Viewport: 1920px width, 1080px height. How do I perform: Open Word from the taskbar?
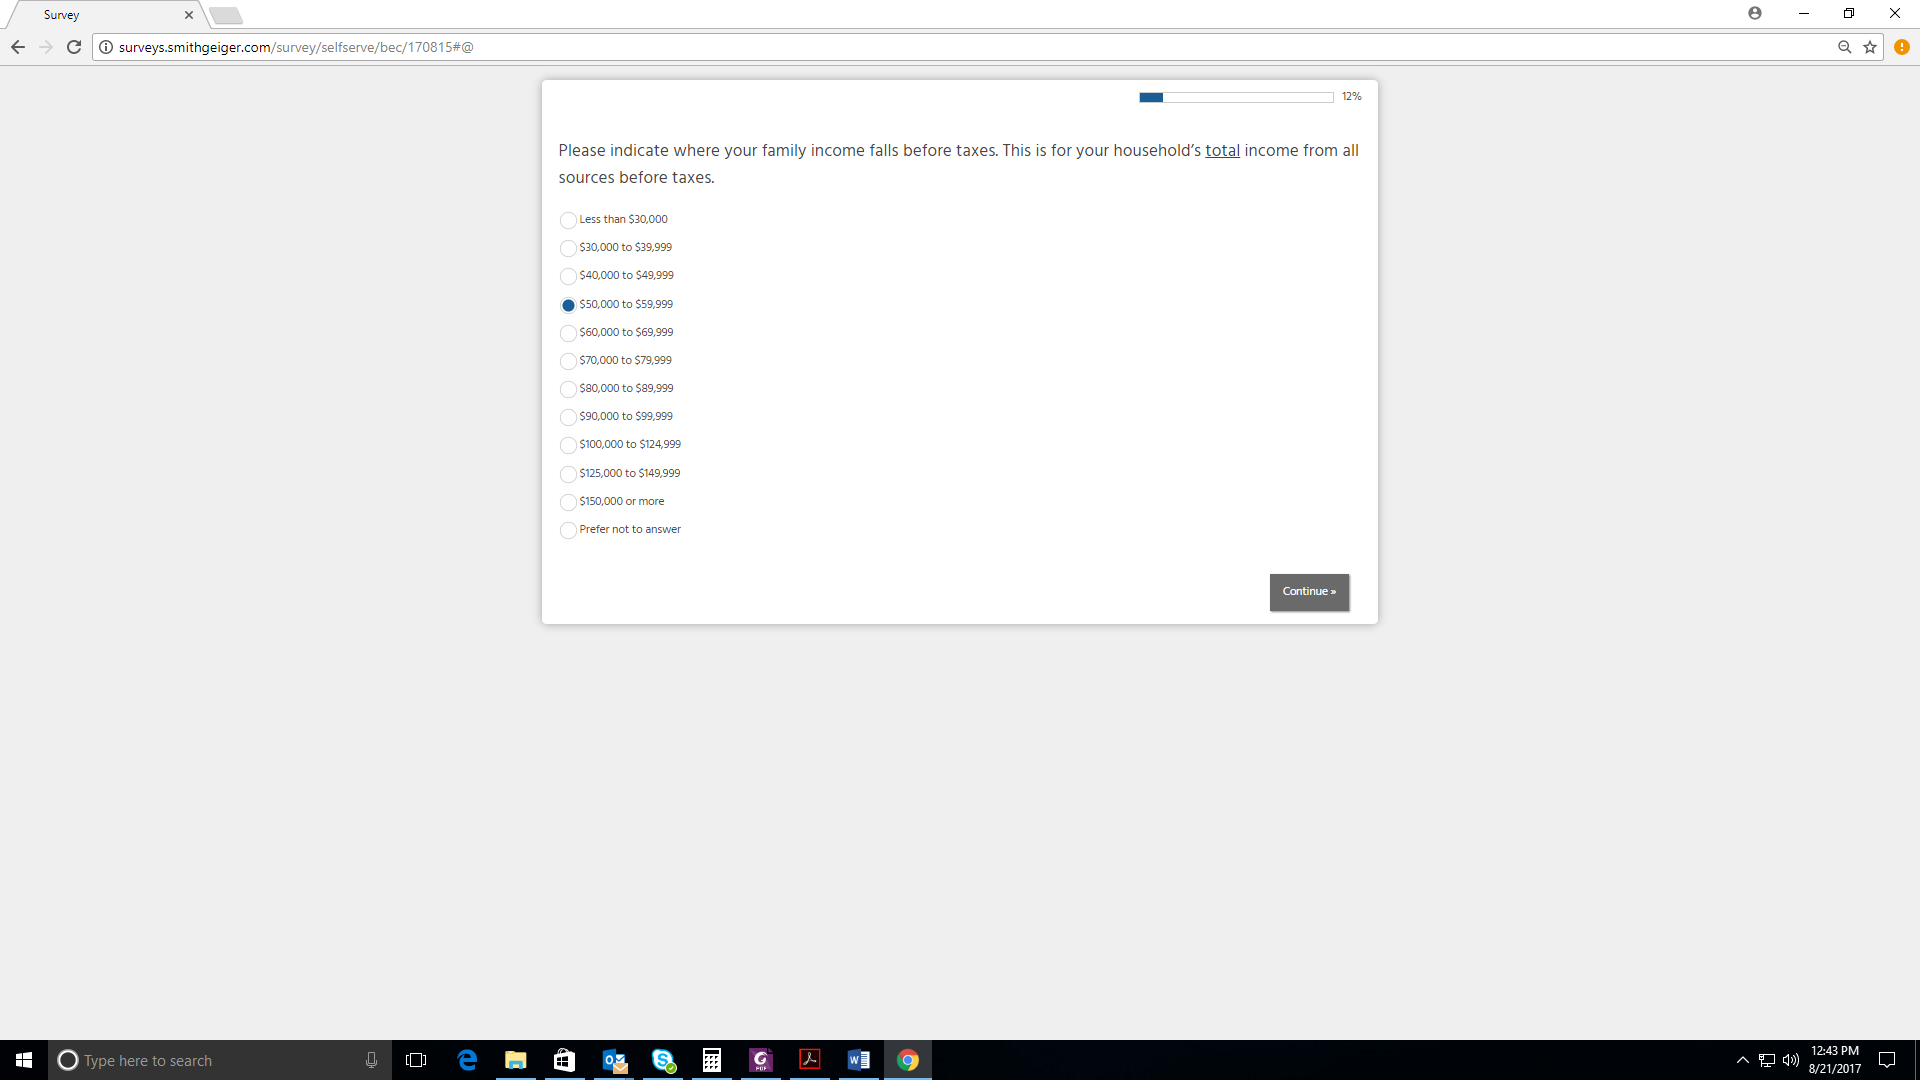[x=858, y=1060]
